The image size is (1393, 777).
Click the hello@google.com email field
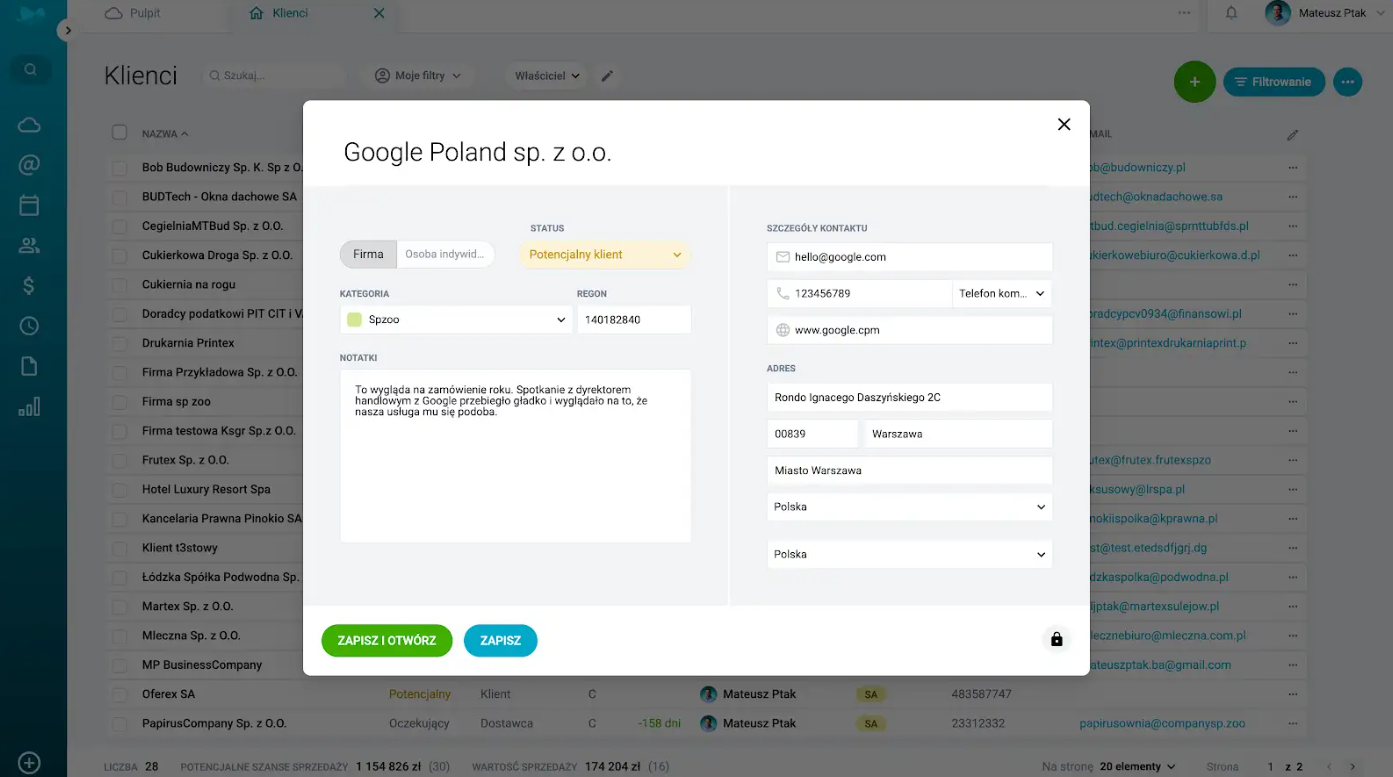[x=909, y=257]
